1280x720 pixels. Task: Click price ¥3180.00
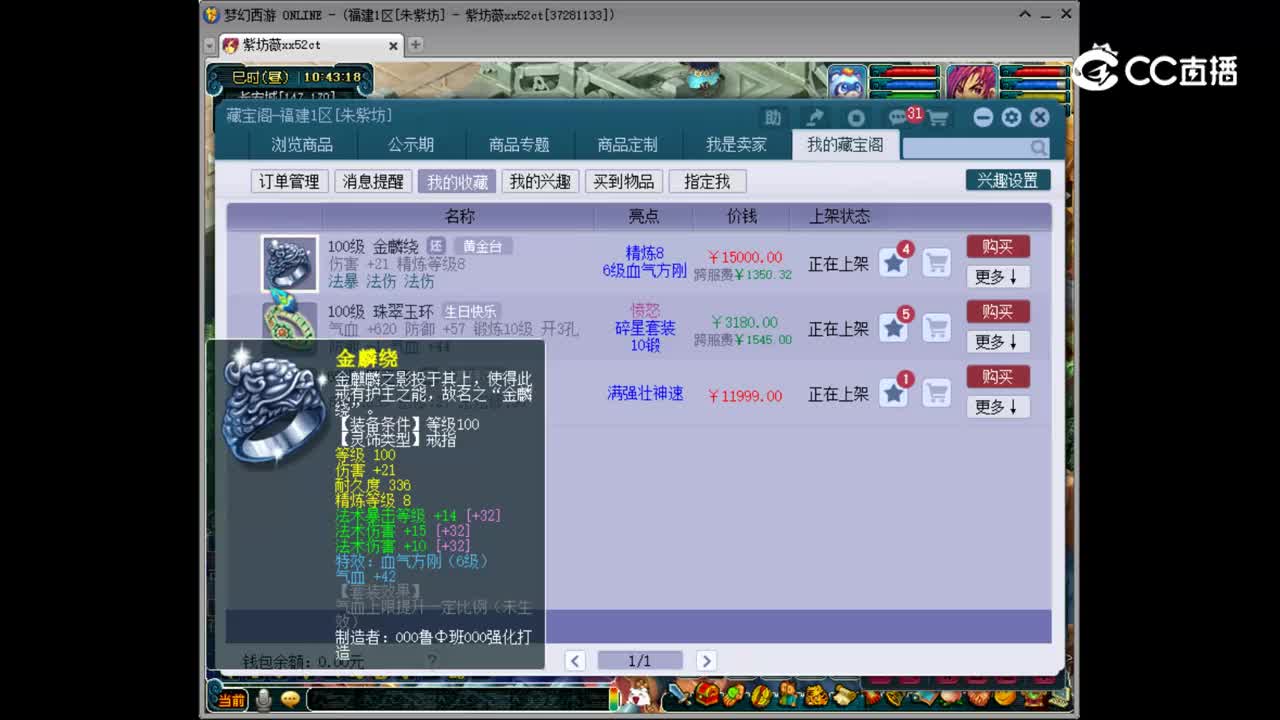click(744, 322)
